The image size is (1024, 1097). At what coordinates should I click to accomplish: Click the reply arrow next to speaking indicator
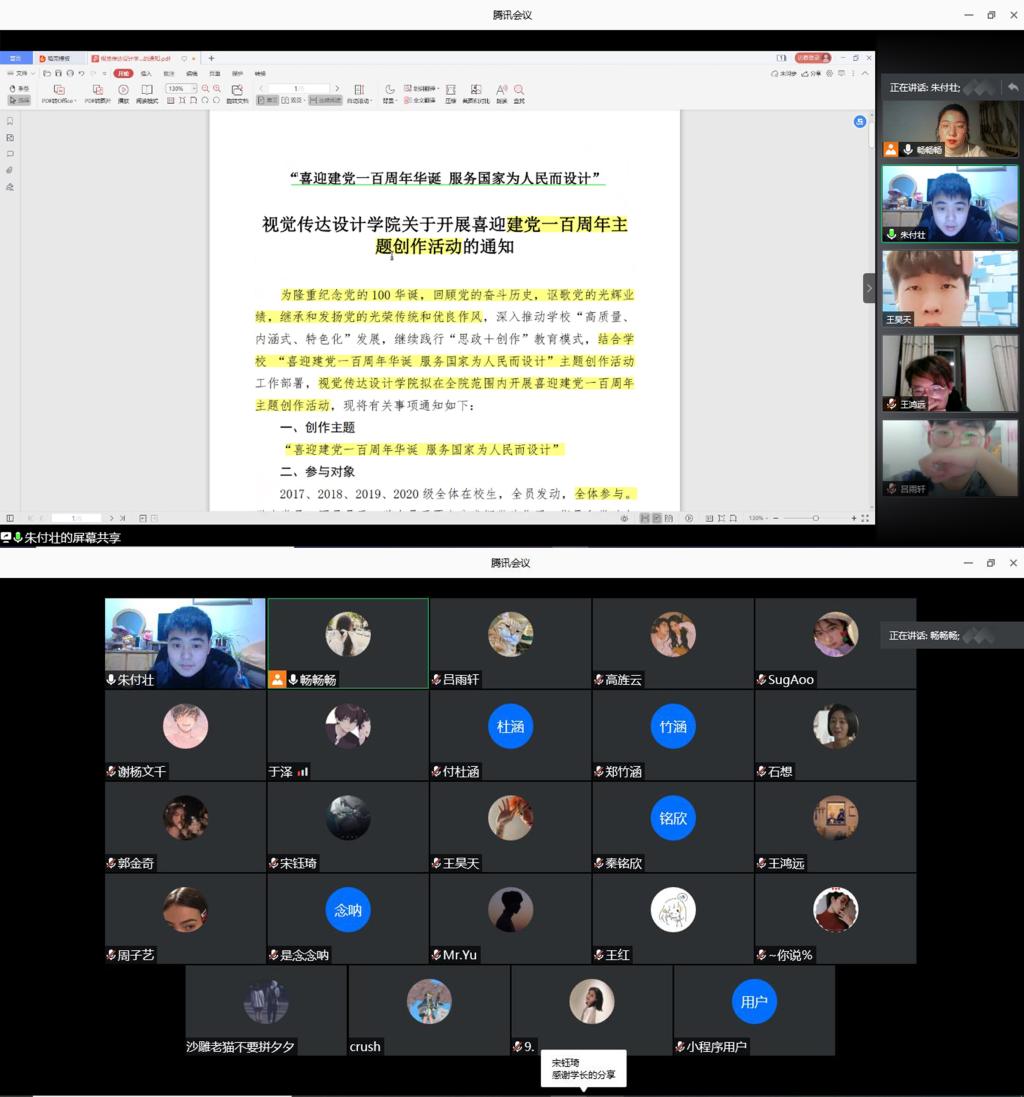point(1012,87)
